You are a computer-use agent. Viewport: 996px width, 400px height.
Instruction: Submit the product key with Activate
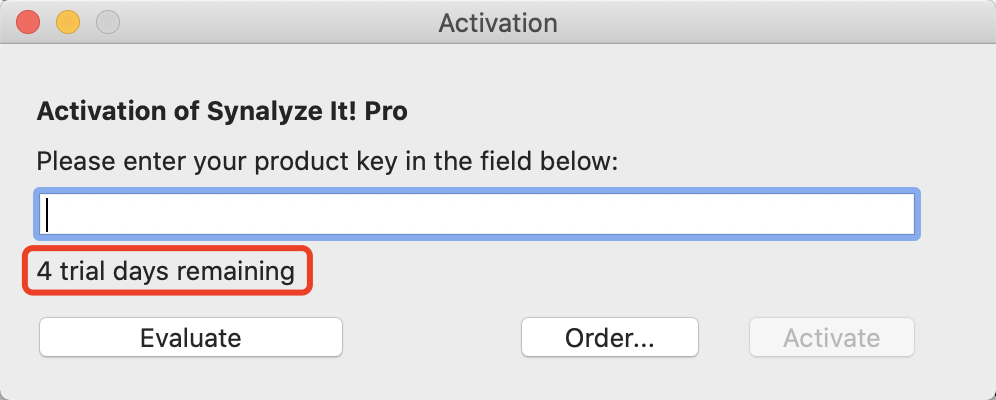pos(832,337)
